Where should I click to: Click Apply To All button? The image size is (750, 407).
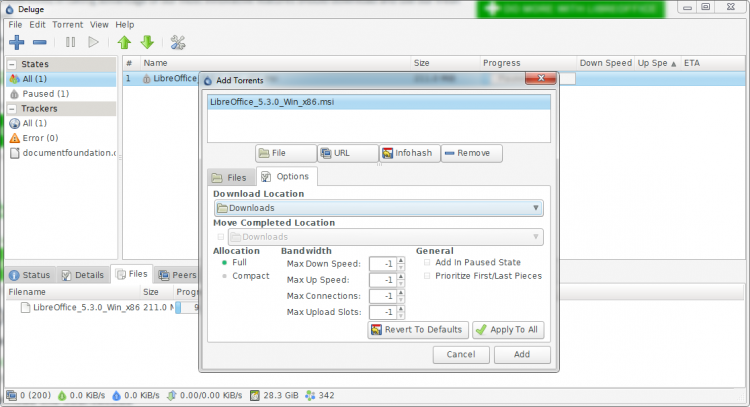508,330
